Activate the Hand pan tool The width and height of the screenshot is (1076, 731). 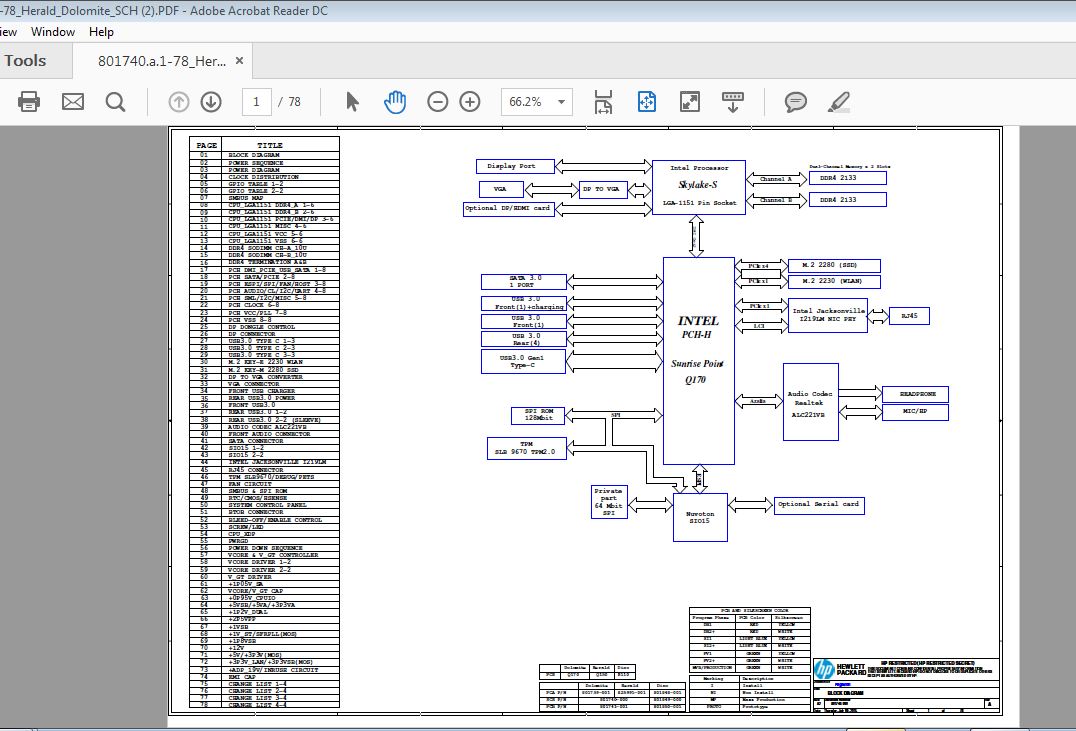395,102
